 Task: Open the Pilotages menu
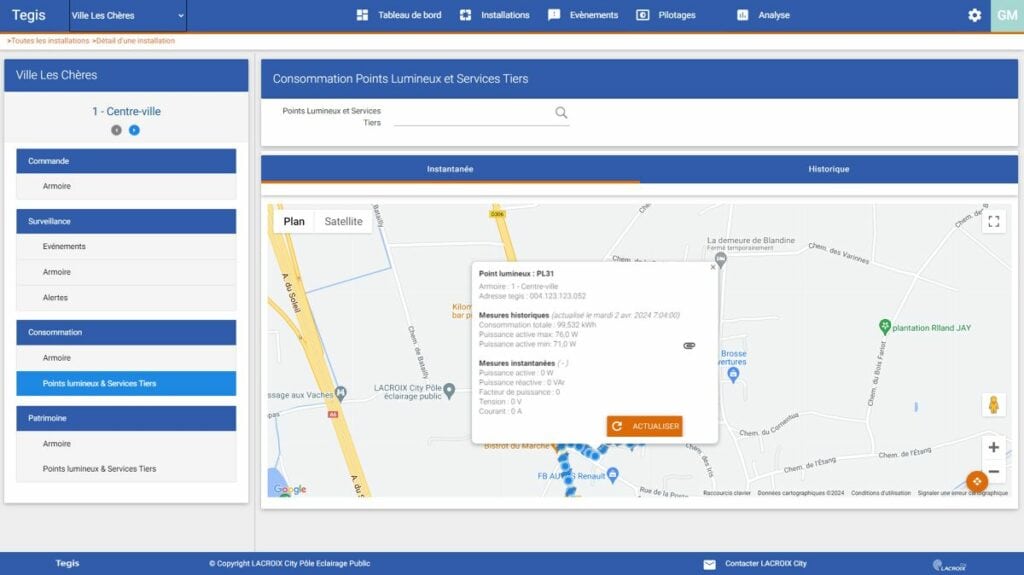pyautogui.click(x=677, y=15)
